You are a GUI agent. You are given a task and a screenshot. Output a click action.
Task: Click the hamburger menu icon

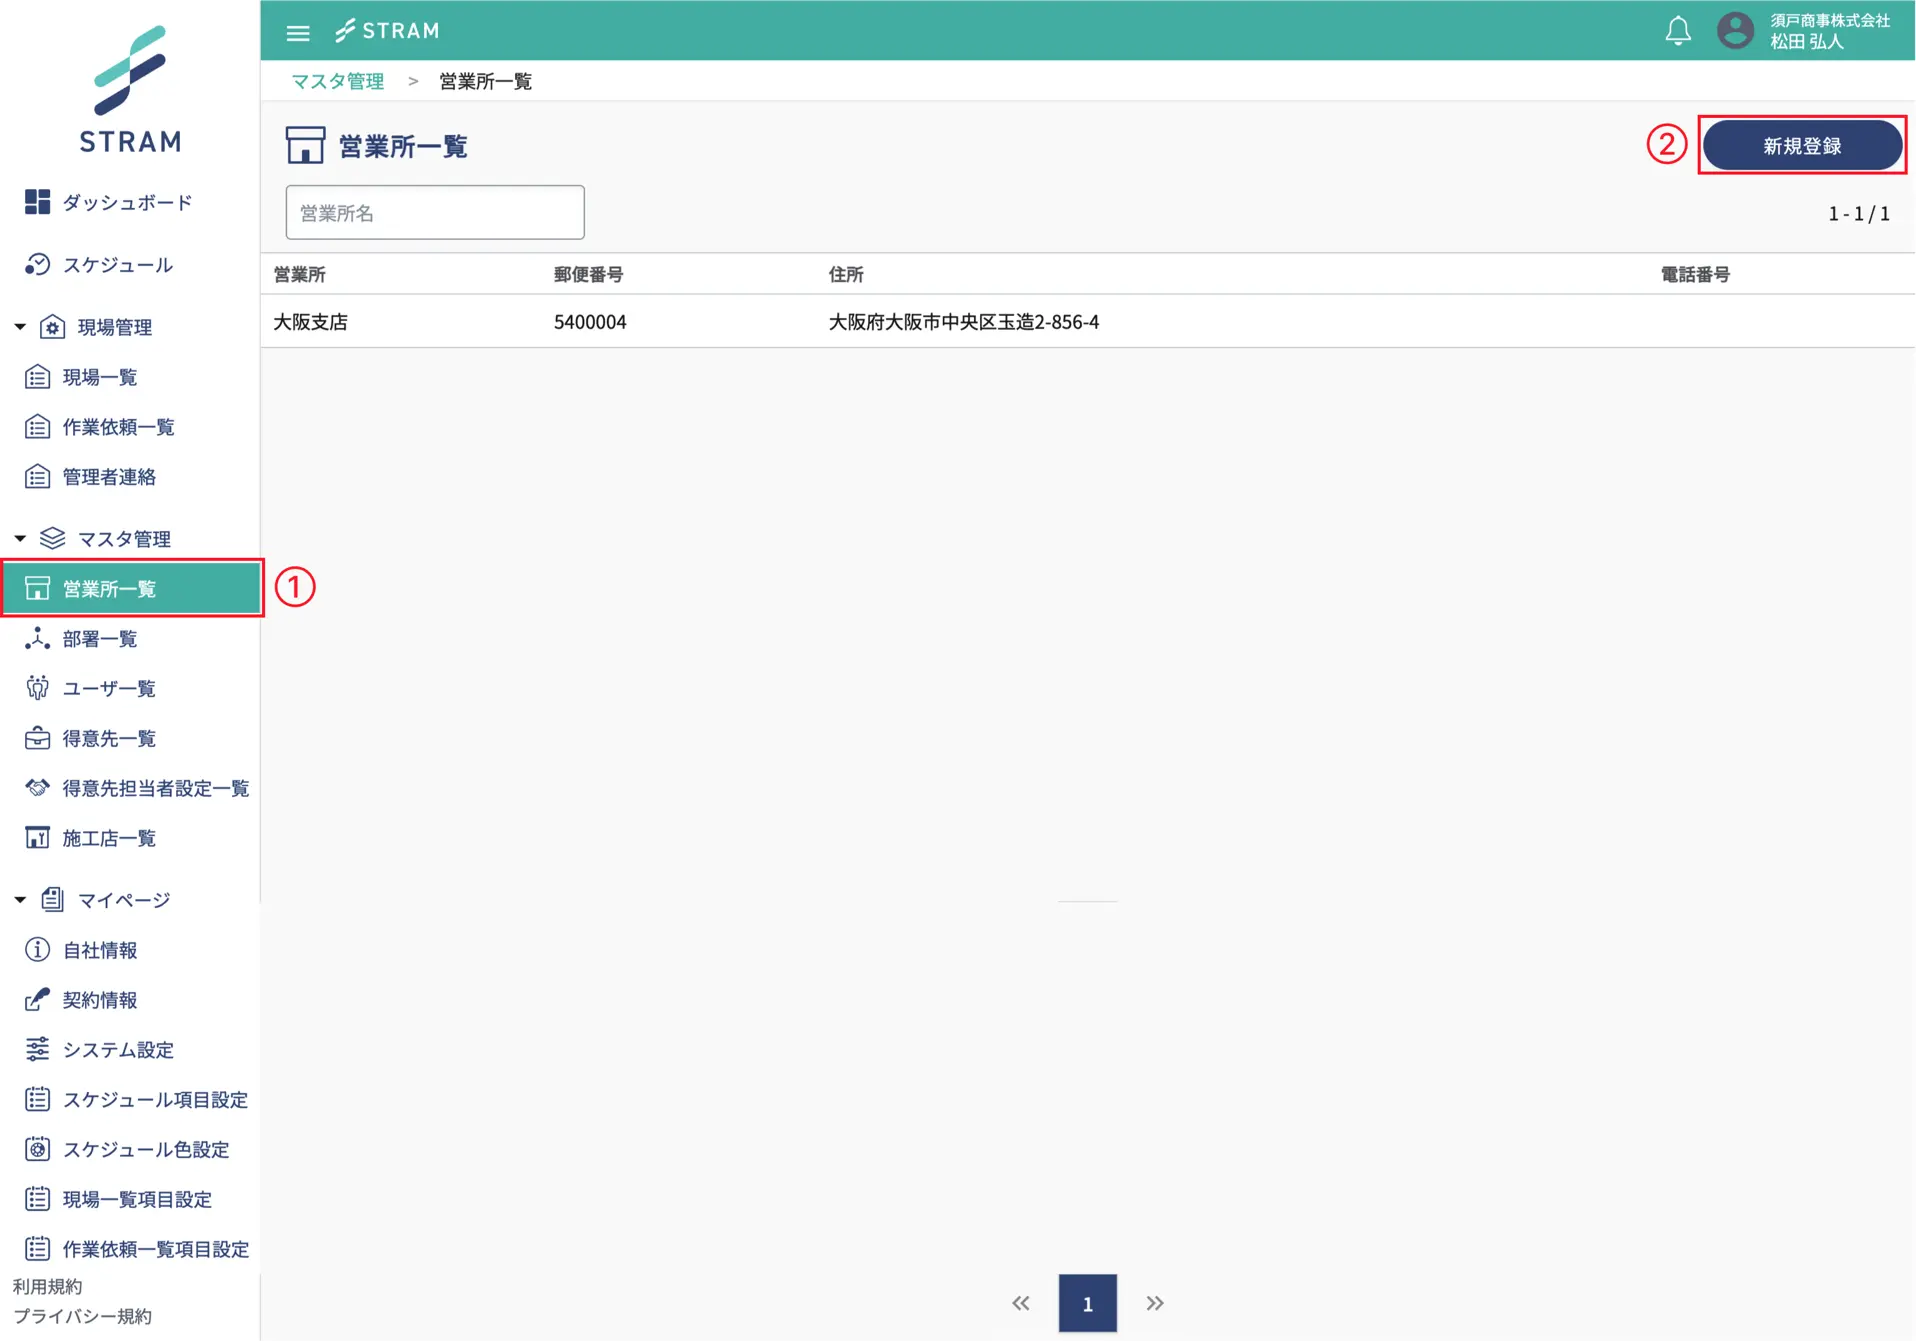[x=298, y=32]
